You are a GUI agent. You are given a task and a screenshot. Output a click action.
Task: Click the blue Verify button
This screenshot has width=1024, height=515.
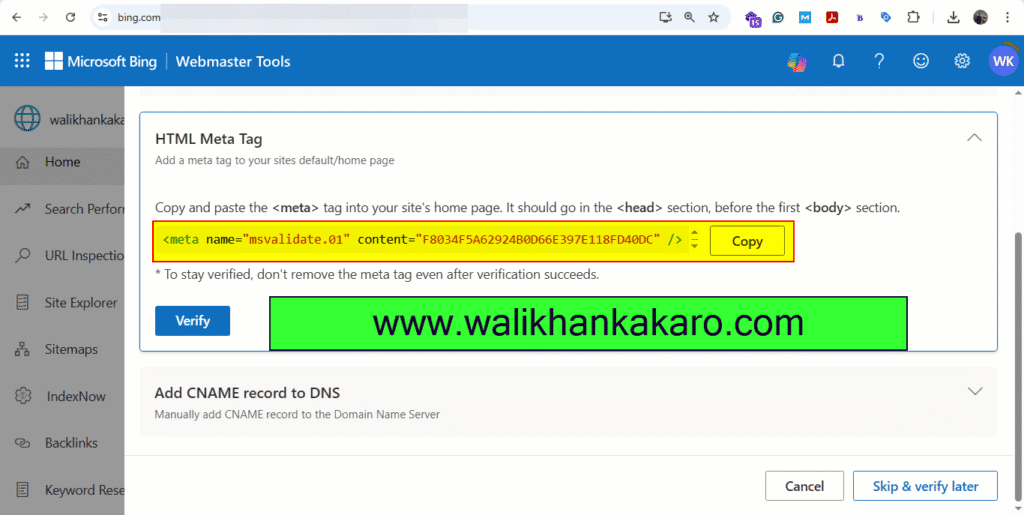[193, 320]
